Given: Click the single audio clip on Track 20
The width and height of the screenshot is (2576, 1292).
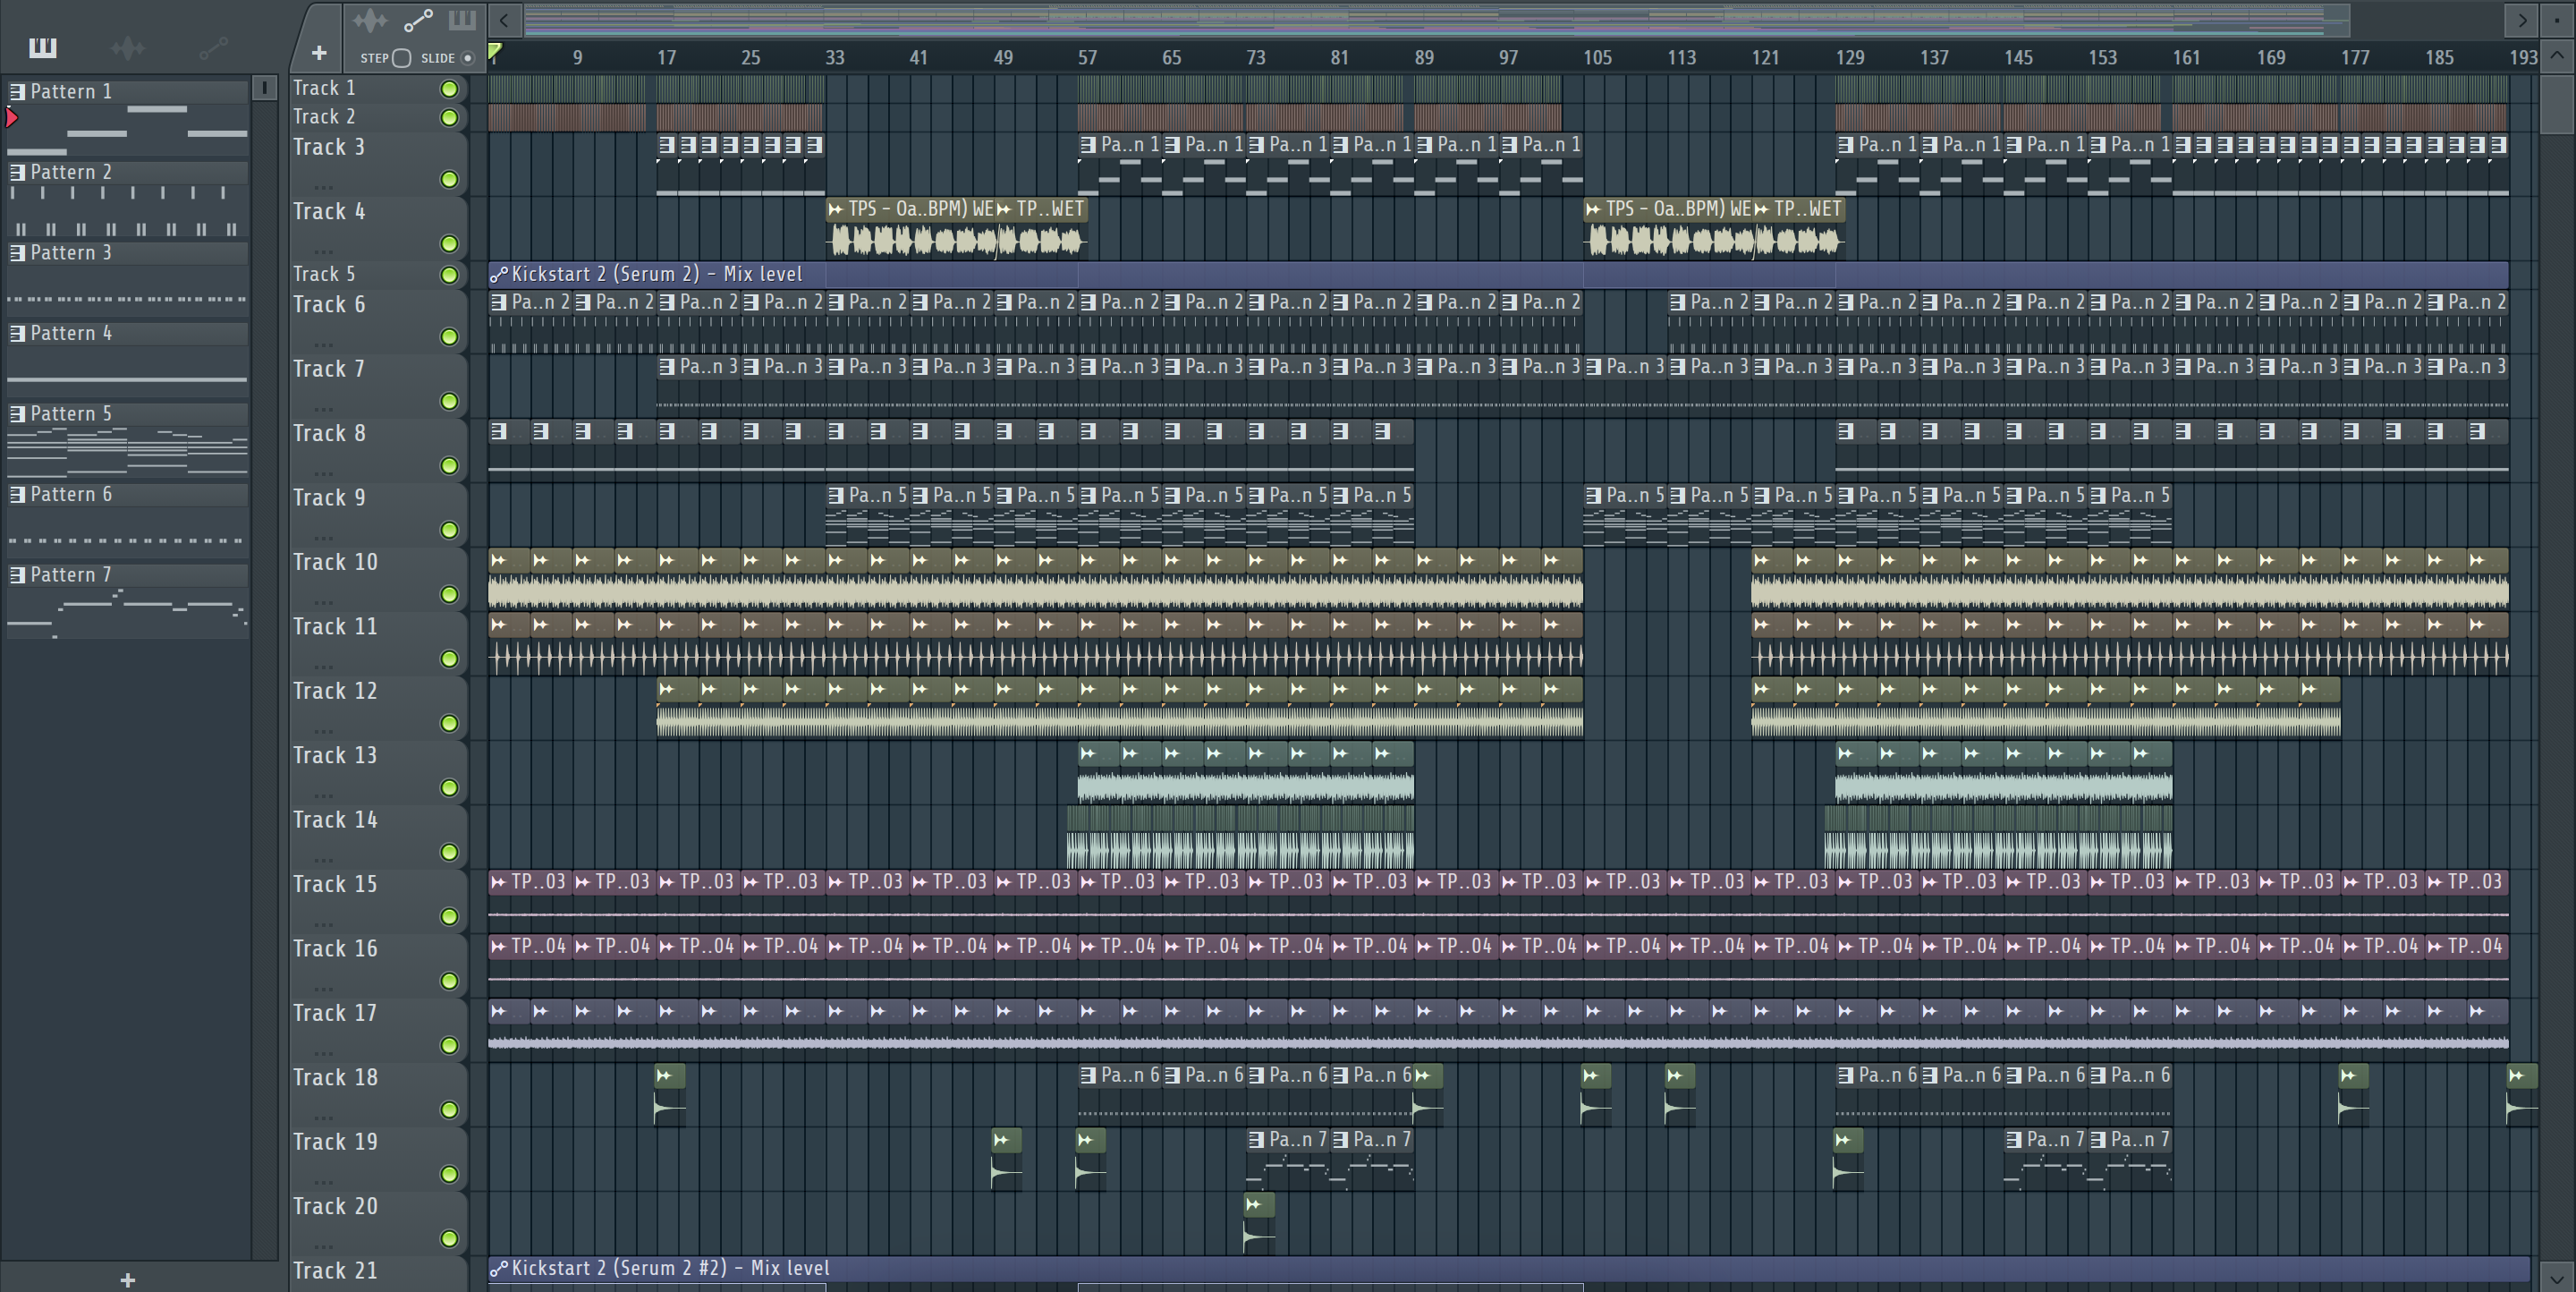Looking at the screenshot, I should coord(1259,1222).
